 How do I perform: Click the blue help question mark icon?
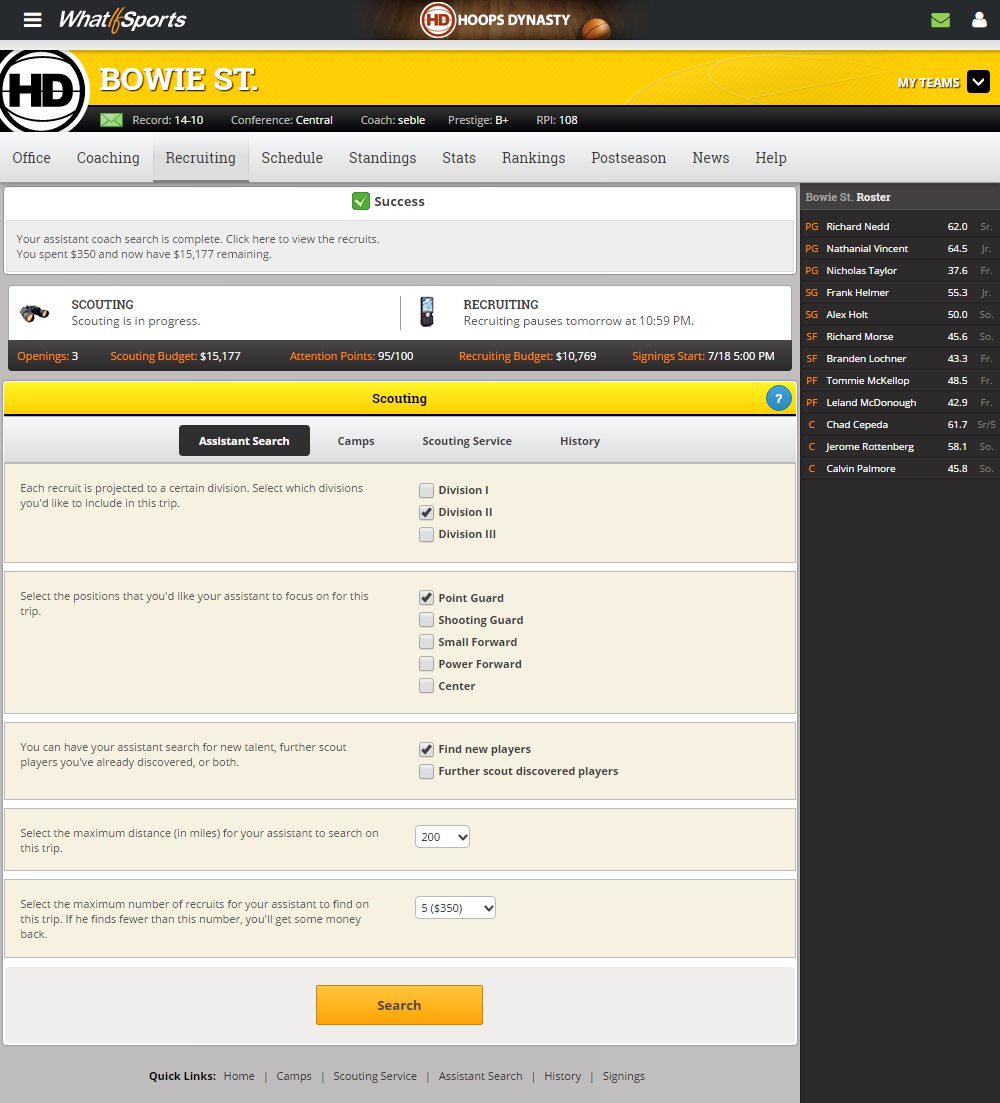pos(778,398)
